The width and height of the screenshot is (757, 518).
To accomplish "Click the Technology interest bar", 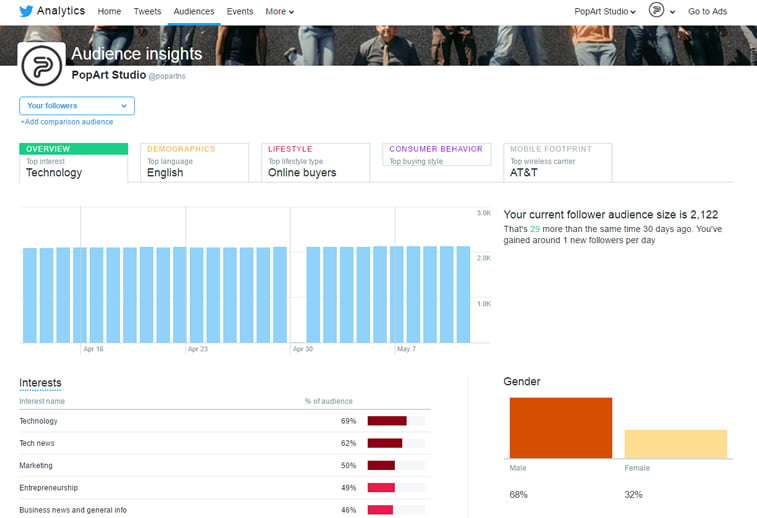I will point(387,421).
